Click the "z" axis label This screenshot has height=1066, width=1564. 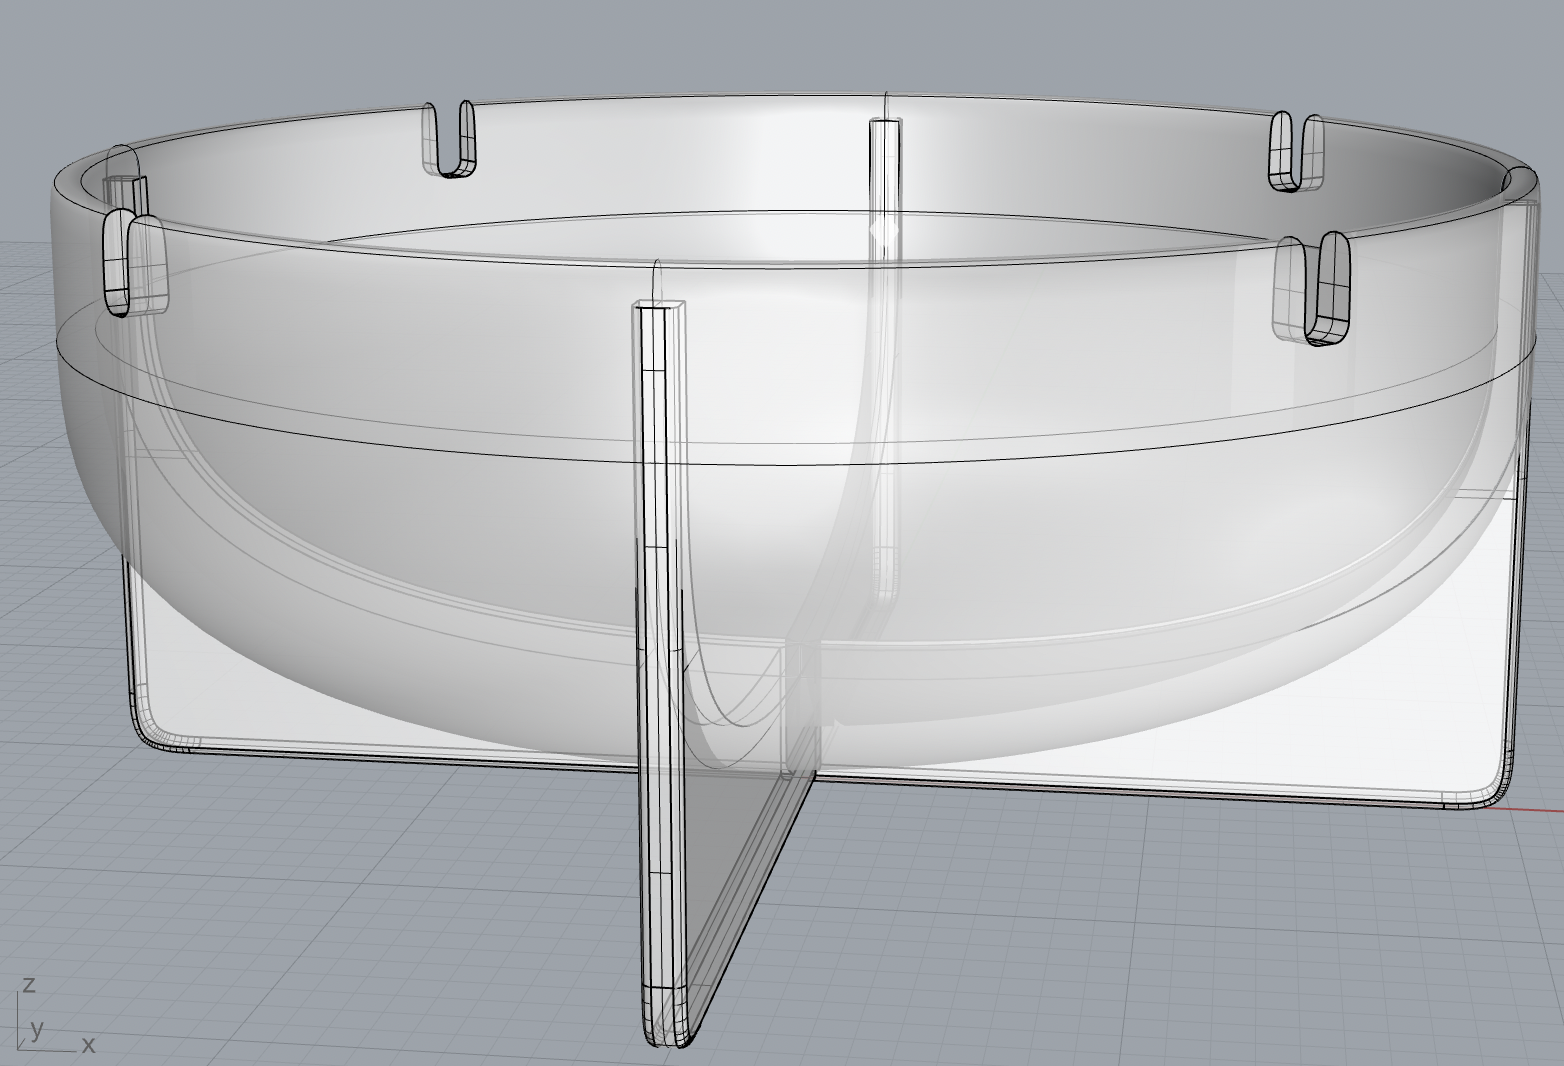pos(29,984)
